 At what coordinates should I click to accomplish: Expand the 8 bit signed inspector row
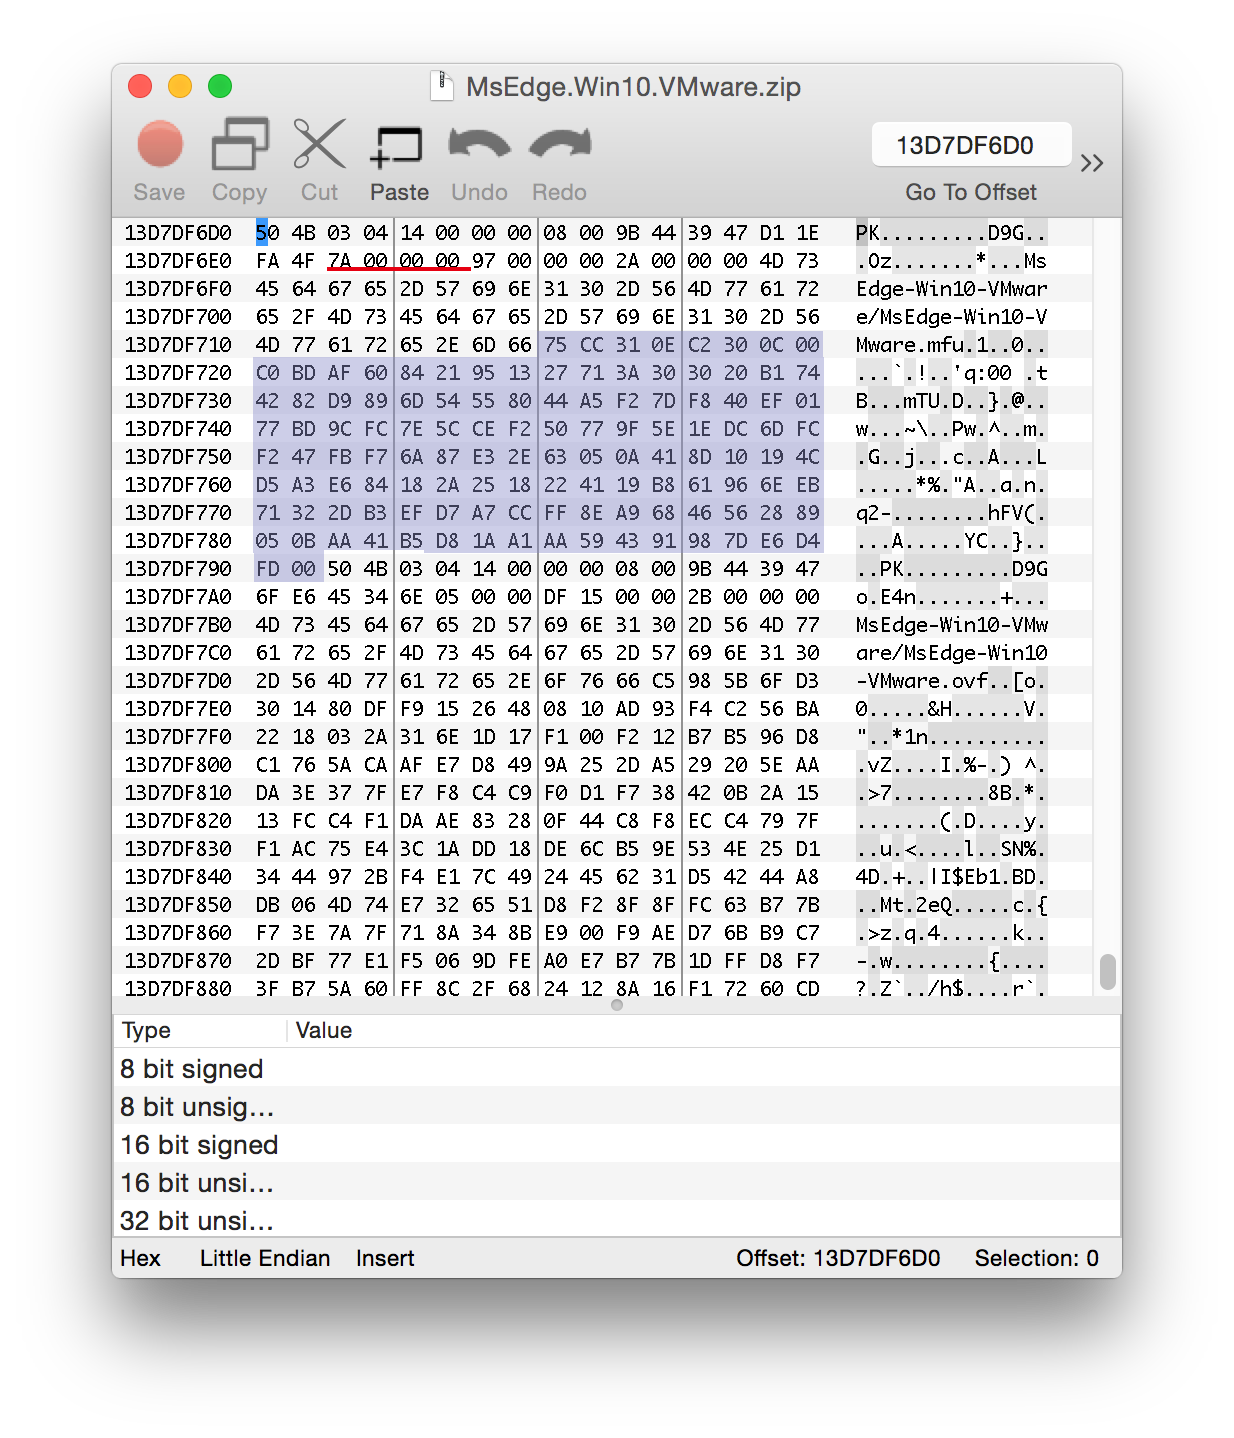(x=191, y=1069)
